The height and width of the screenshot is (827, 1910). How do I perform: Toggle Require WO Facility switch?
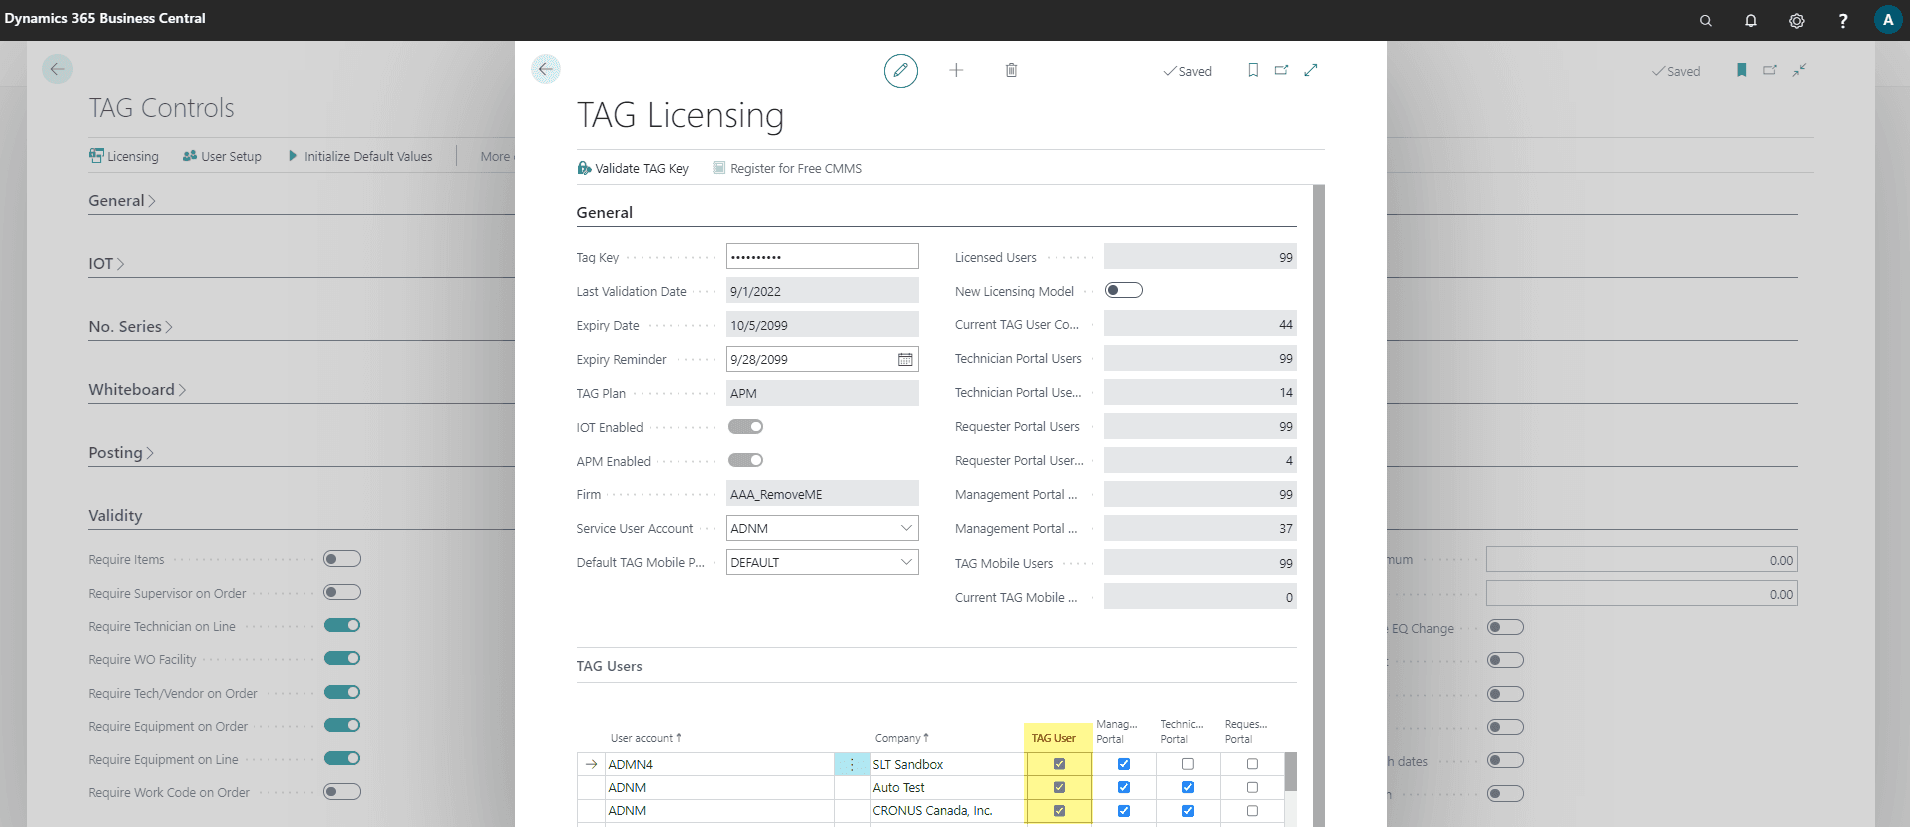pos(342,658)
